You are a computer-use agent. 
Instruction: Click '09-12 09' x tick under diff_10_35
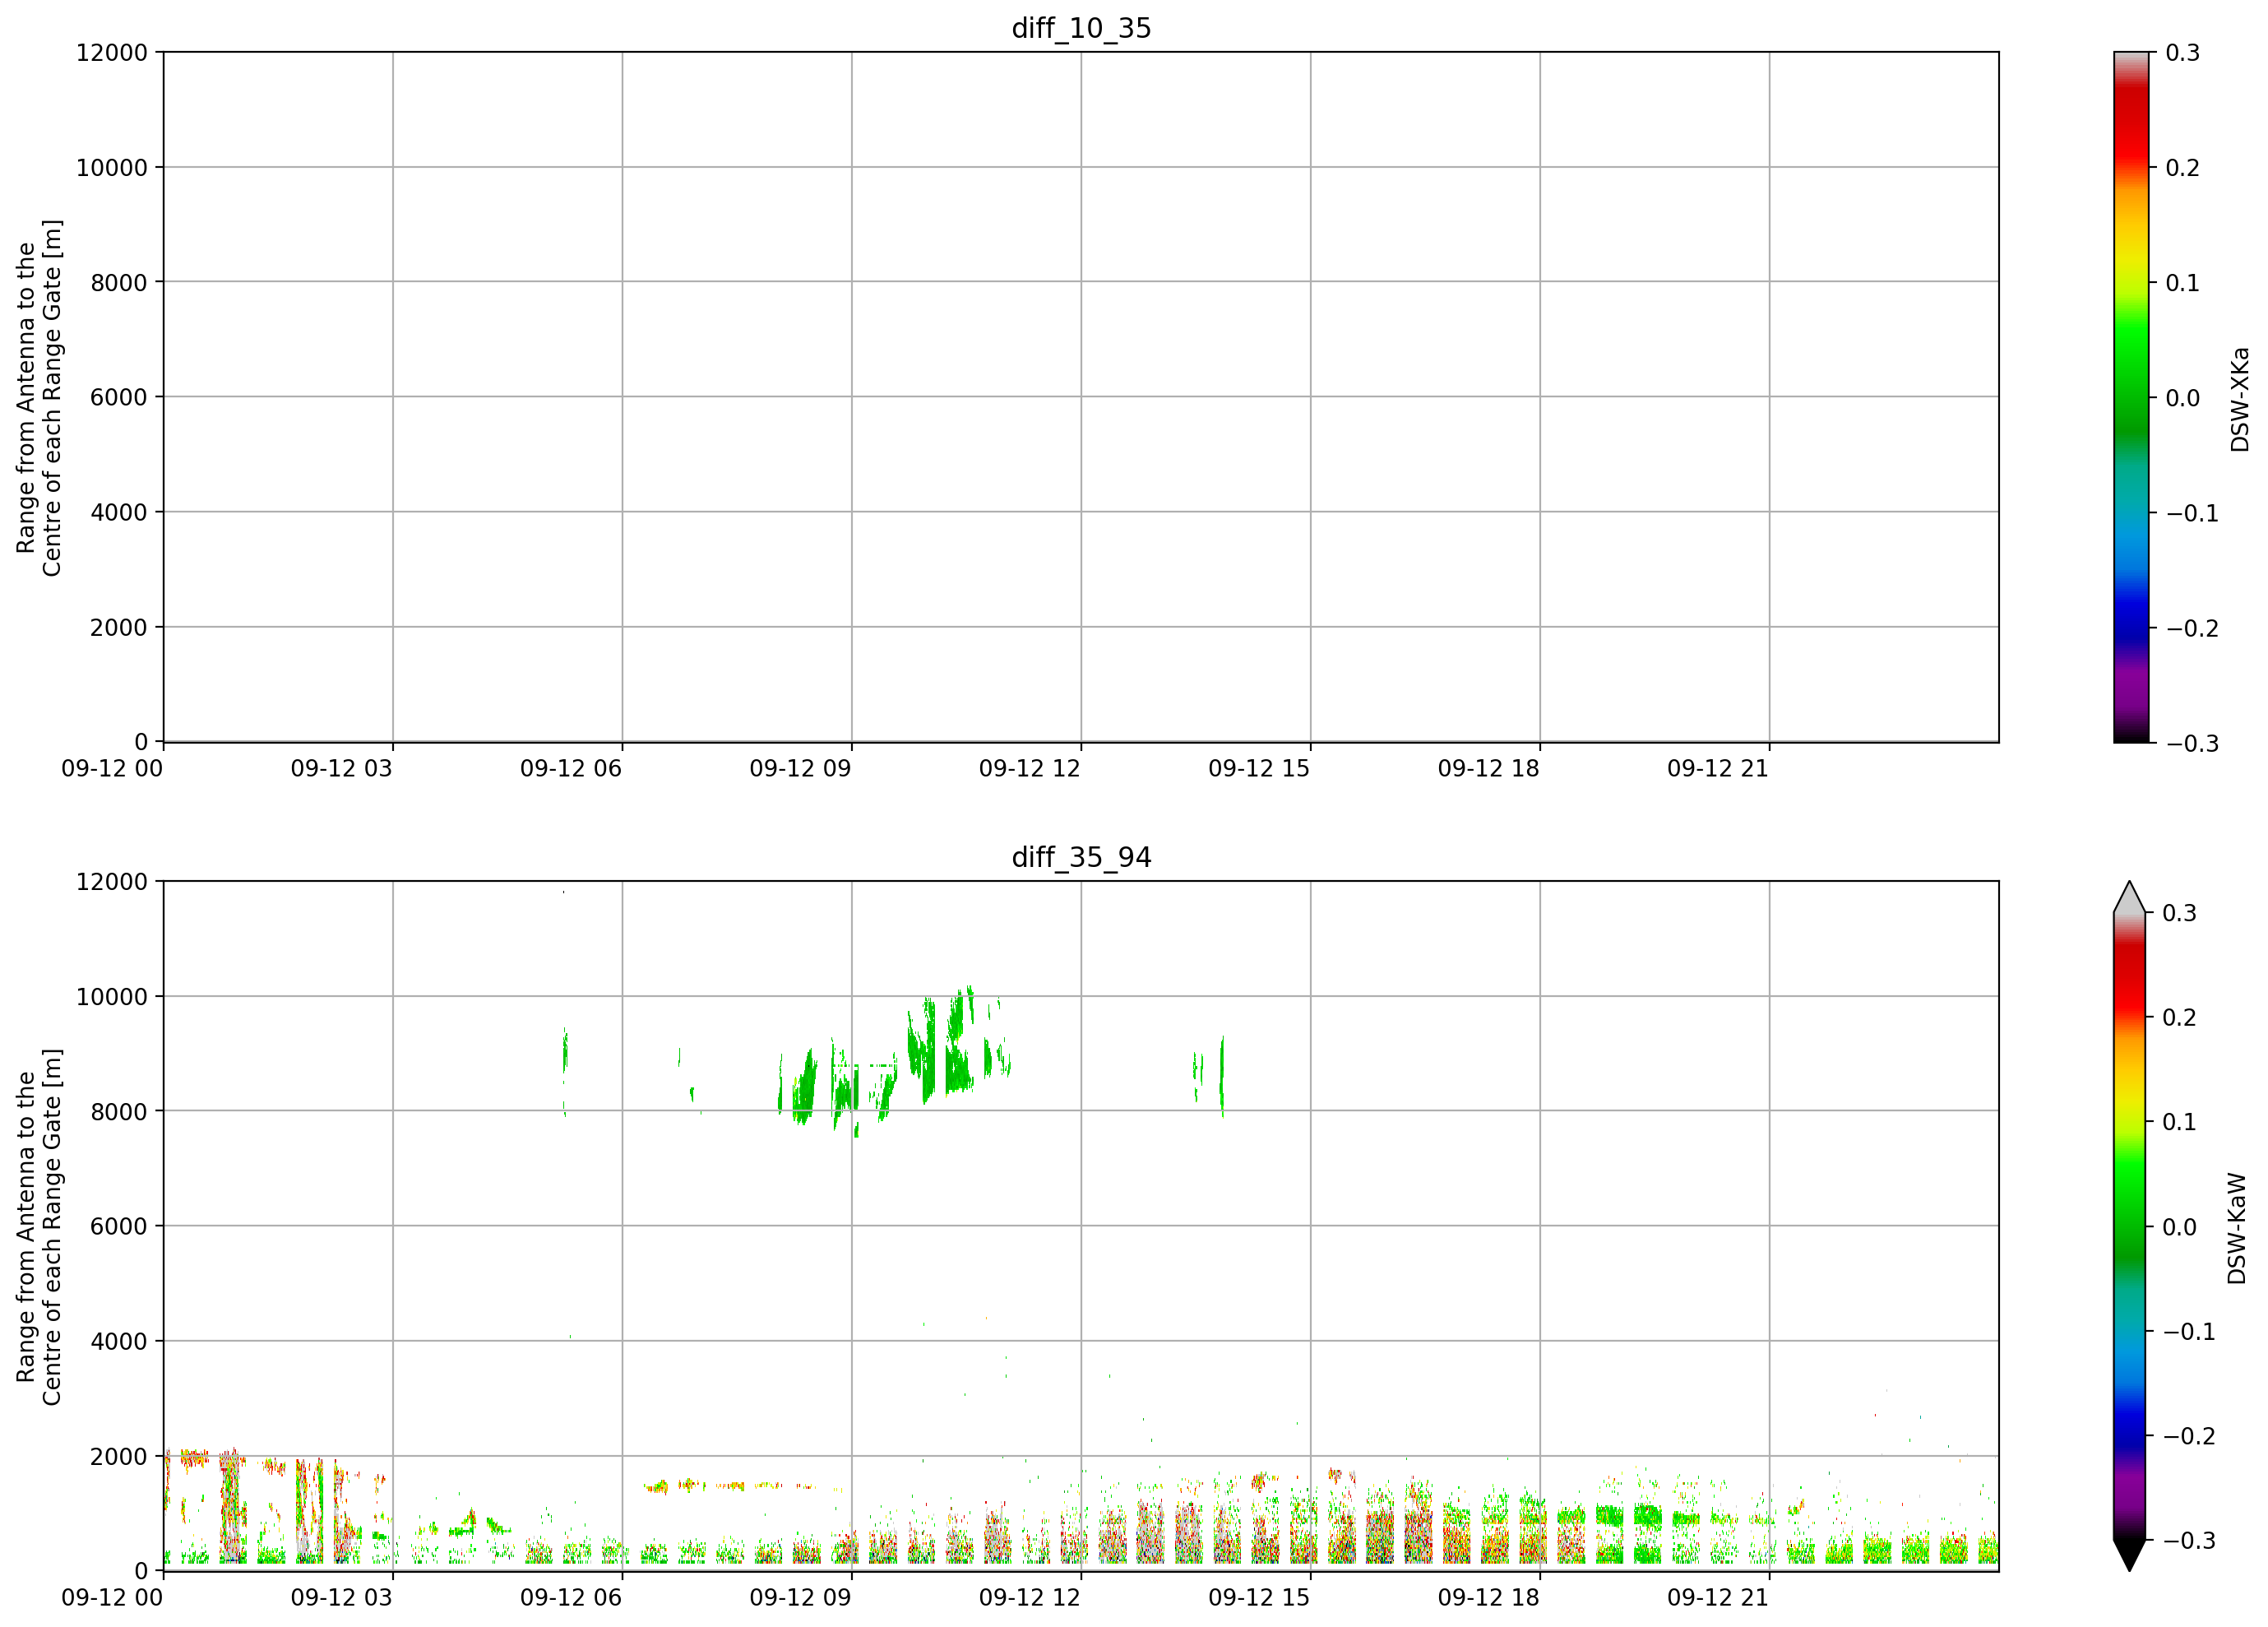tap(801, 768)
